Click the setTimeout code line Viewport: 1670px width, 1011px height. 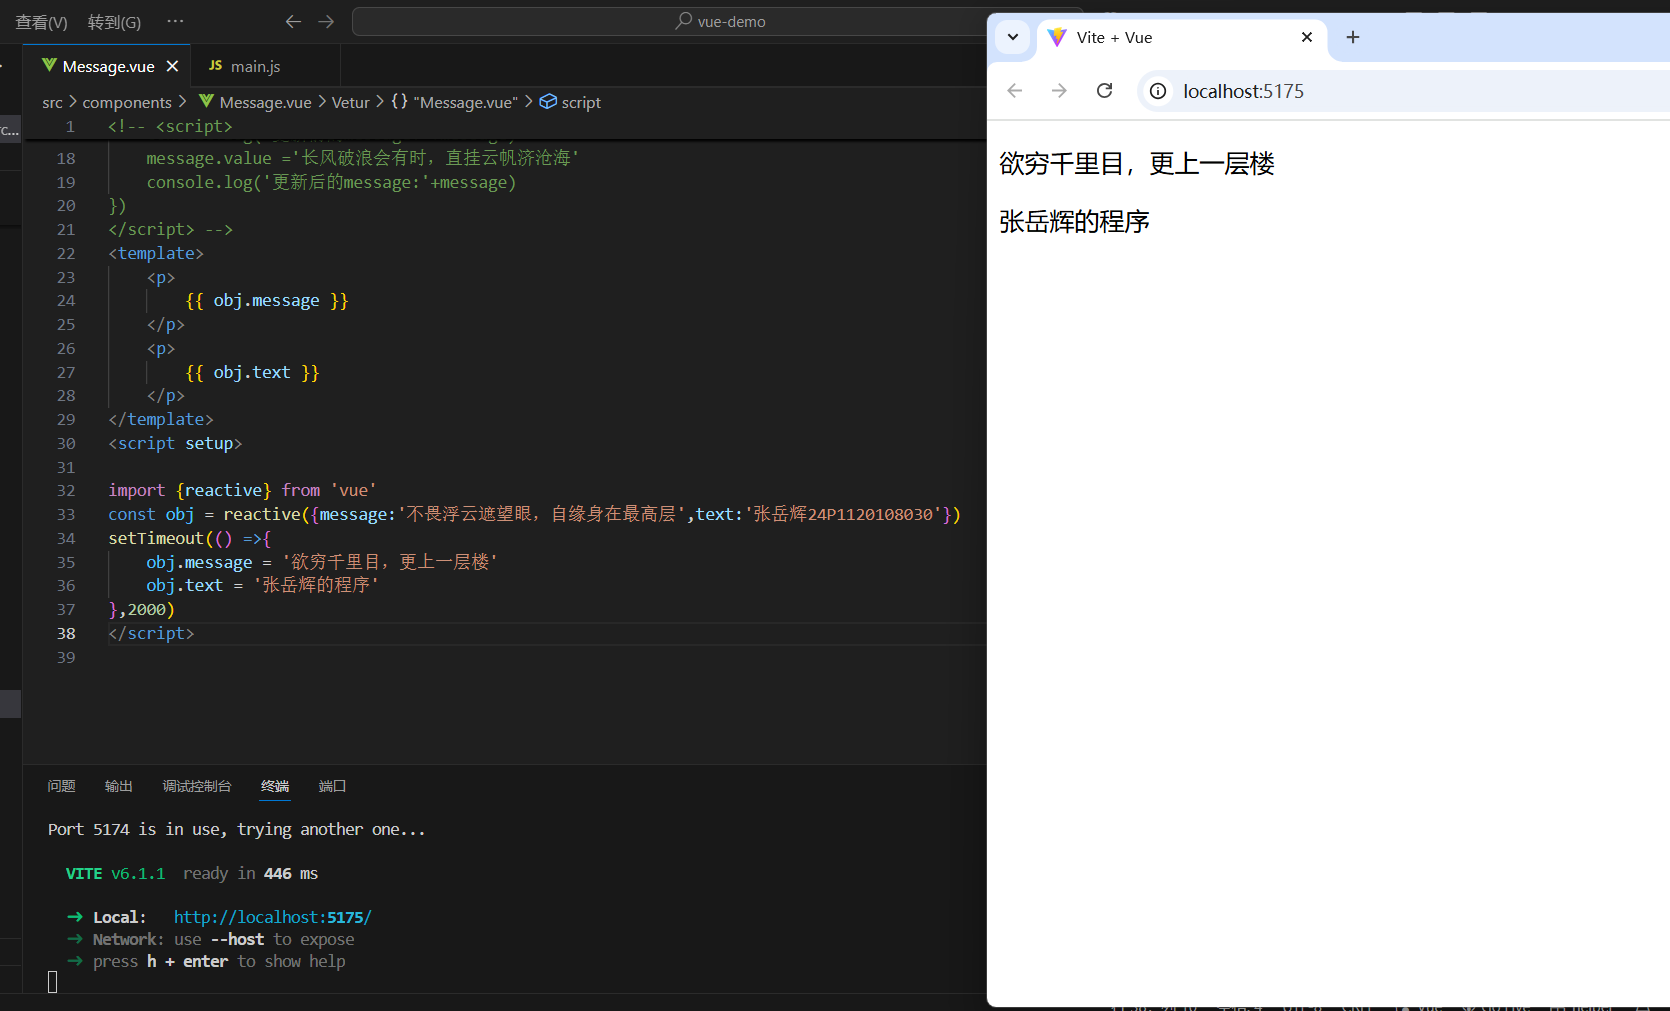click(x=190, y=538)
